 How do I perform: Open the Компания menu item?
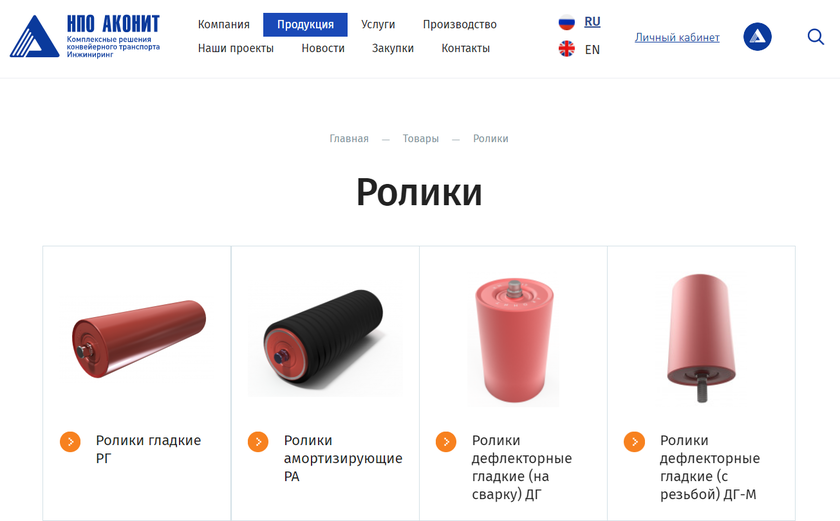coord(223,25)
